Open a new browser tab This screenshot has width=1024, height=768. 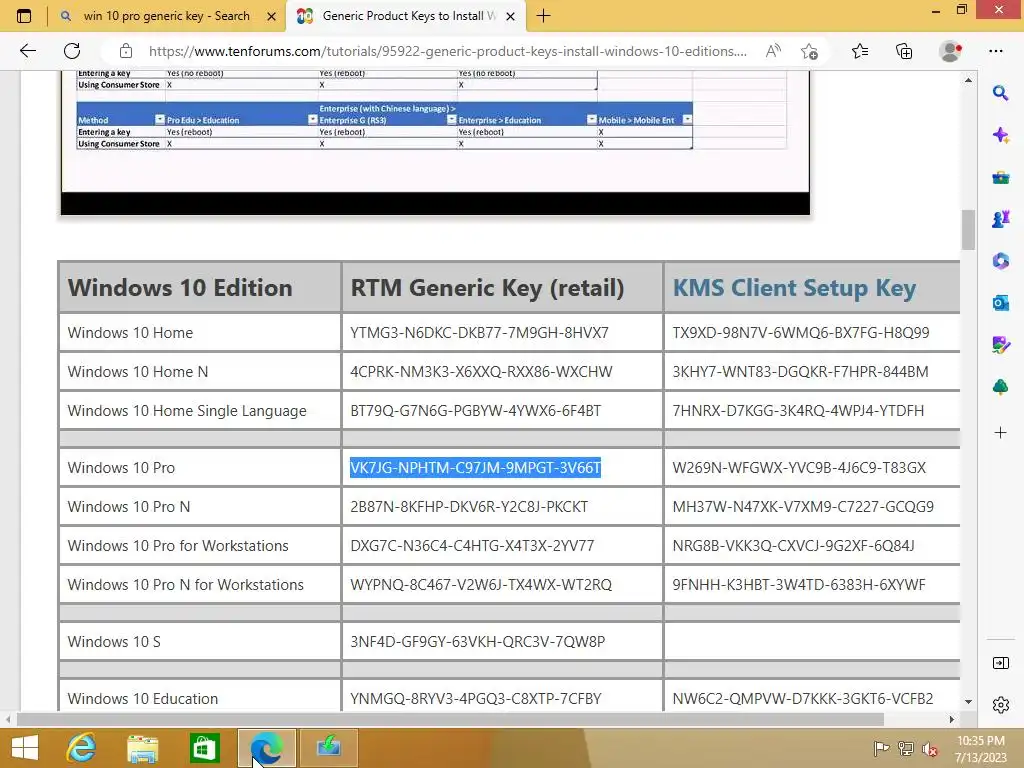pyautogui.click(x=543, y=16)
